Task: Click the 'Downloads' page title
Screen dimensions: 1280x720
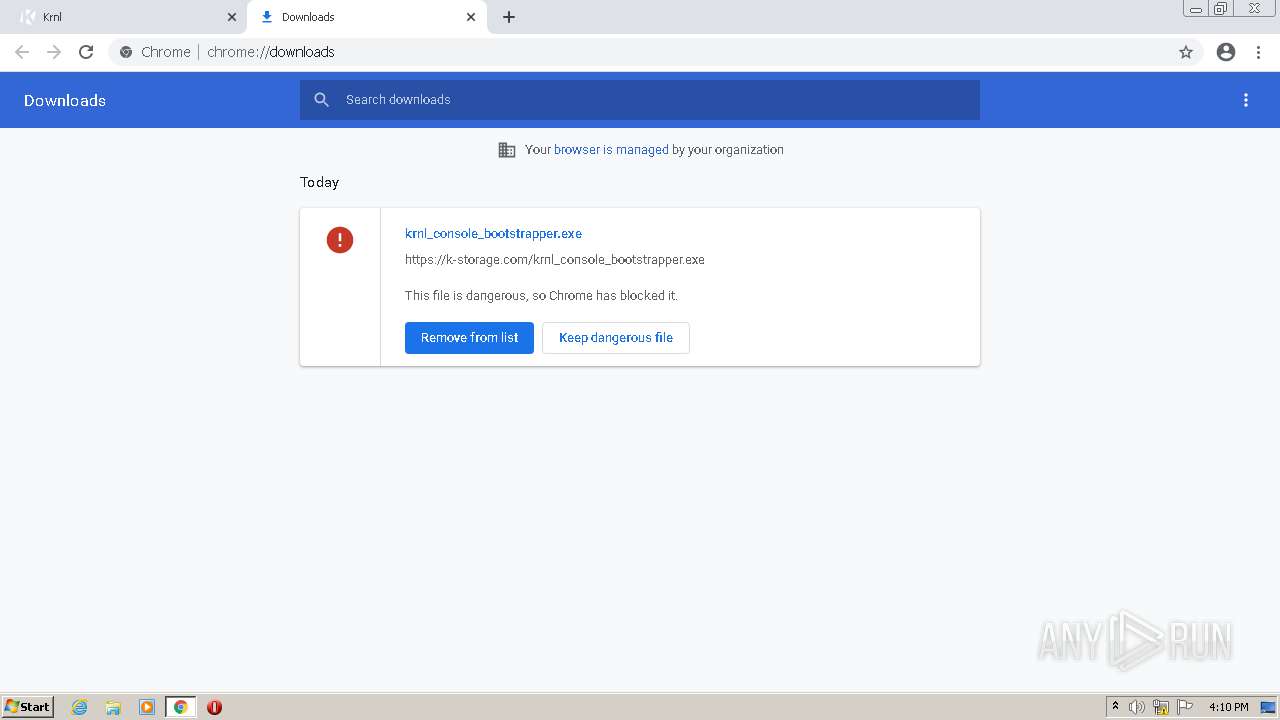Action: click(x=65, y=100)
